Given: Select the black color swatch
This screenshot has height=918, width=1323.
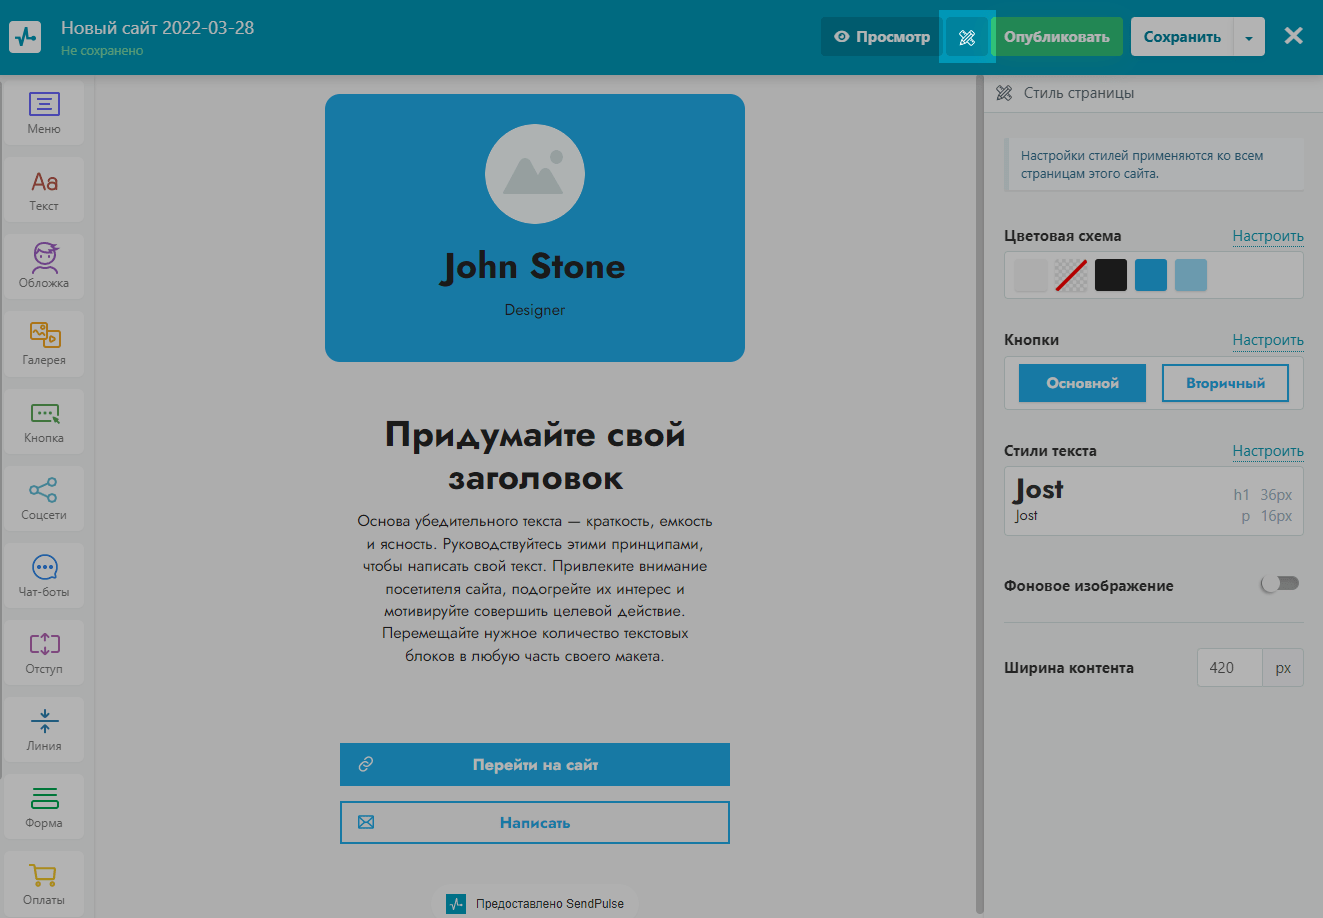Looking at the screenshot, I should [1111, 275].
